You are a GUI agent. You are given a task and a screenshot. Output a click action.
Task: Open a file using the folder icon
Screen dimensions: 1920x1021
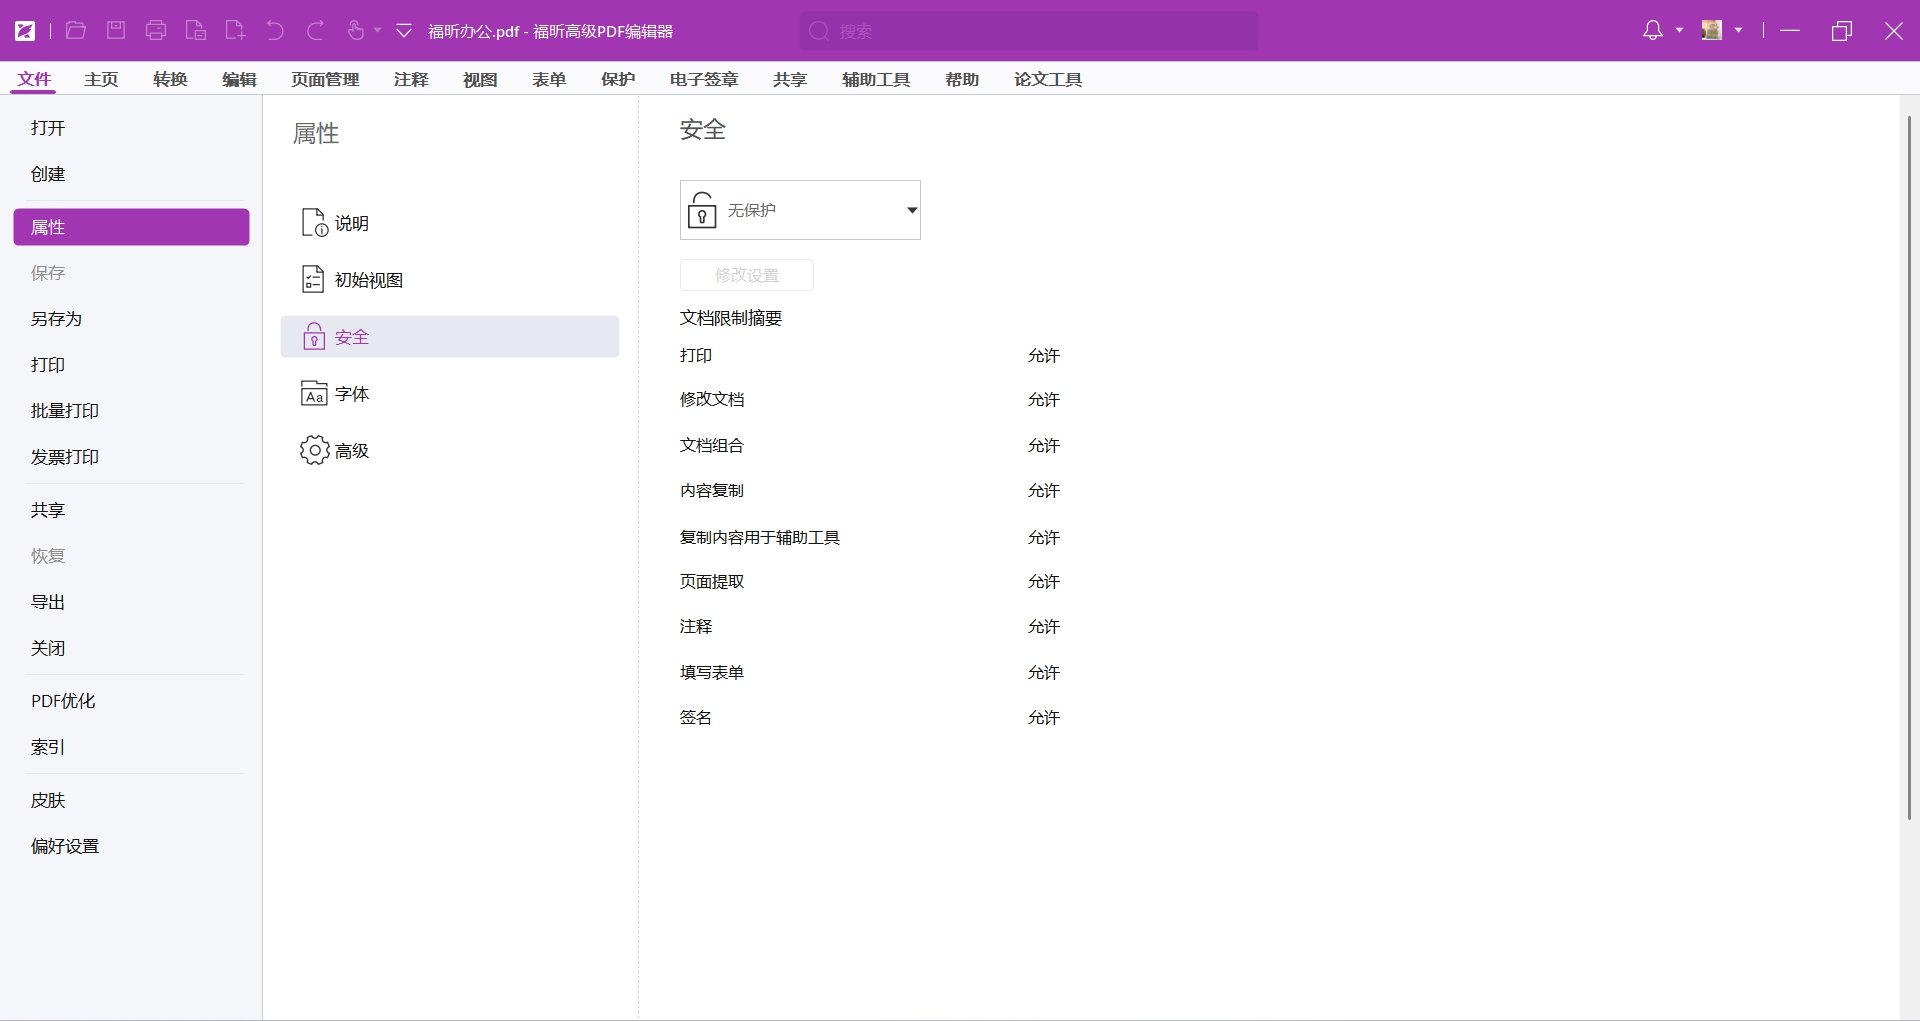pyautogui.click(x=75, y=30)
